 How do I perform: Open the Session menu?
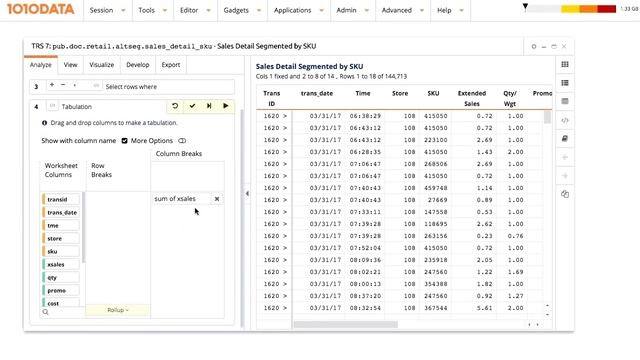click(107, 10)
